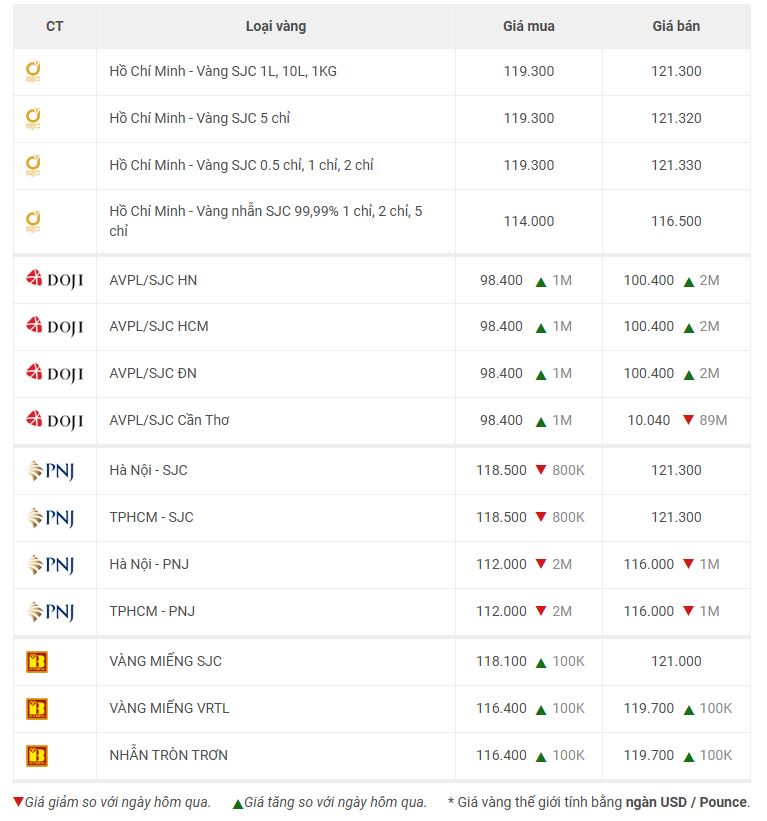Click sell price 100.400 in AVPL/SJC HCM row

649,326
